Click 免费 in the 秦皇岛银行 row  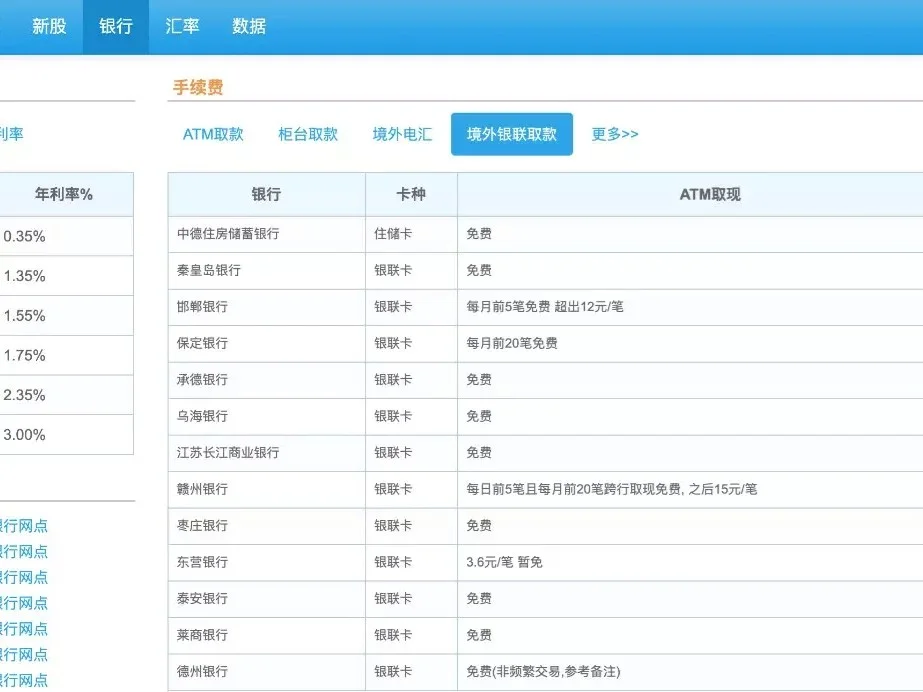tap(479, 270)
